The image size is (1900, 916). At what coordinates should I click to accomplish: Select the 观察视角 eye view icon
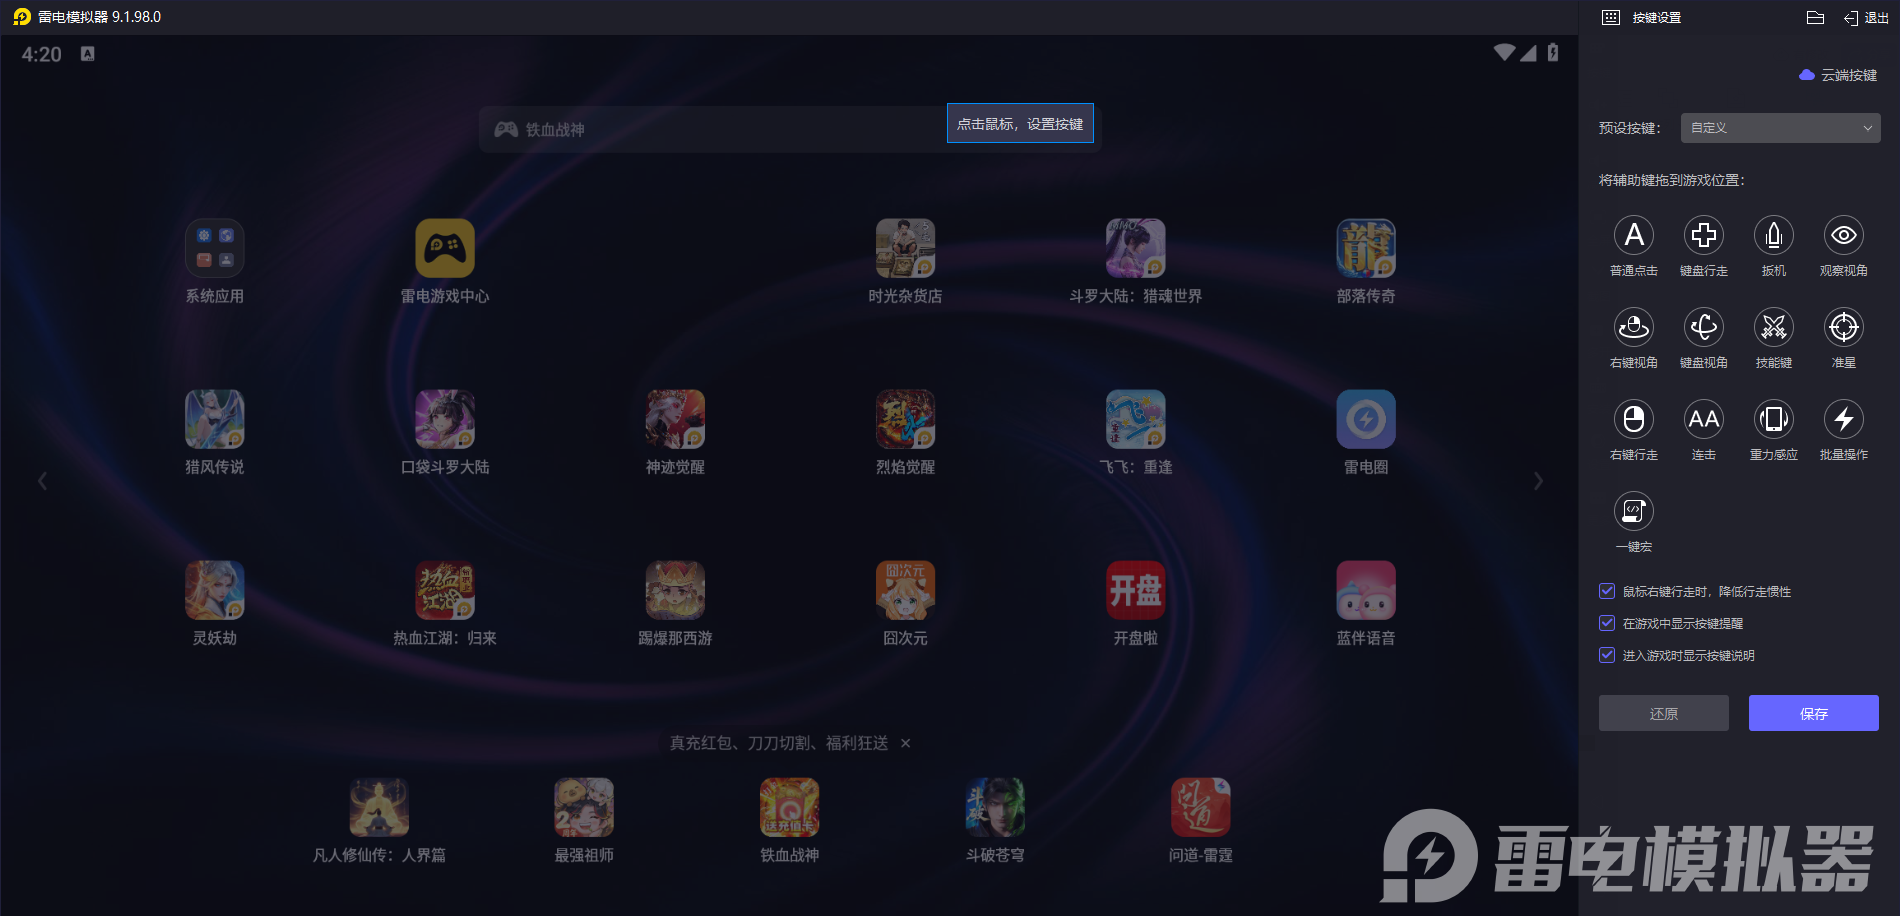[x=1844, y=235]
